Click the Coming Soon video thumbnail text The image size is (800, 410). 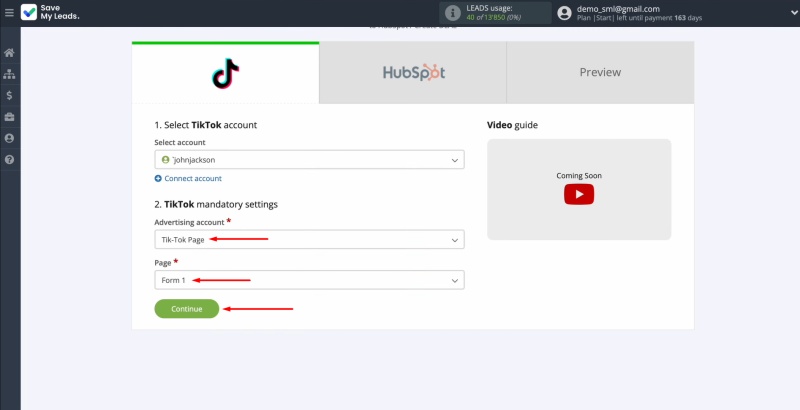pos(579,175)
